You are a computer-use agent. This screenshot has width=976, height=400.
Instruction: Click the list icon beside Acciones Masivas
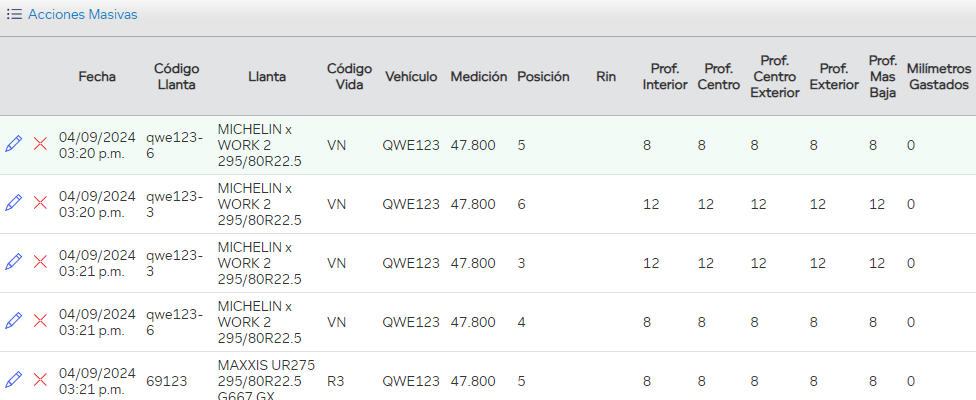point(14,15)
